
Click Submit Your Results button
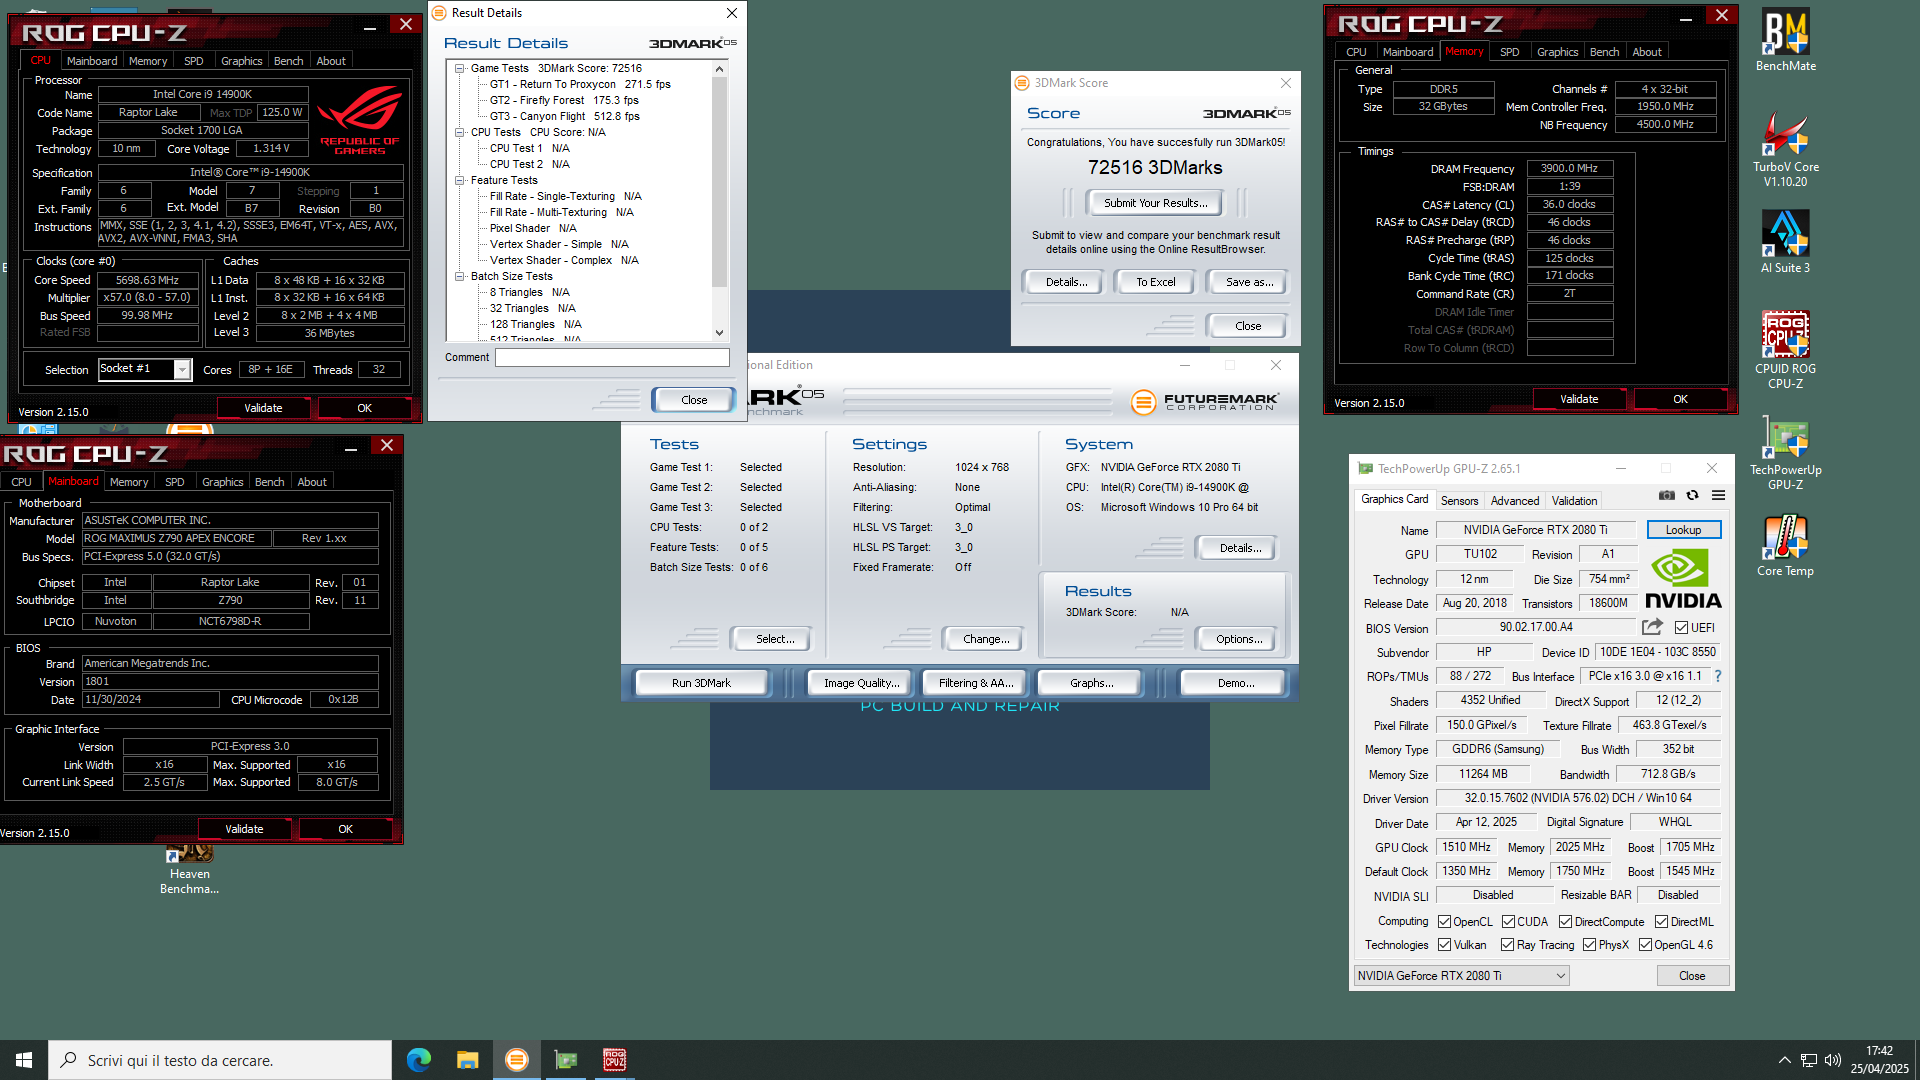coord(1155,203)
